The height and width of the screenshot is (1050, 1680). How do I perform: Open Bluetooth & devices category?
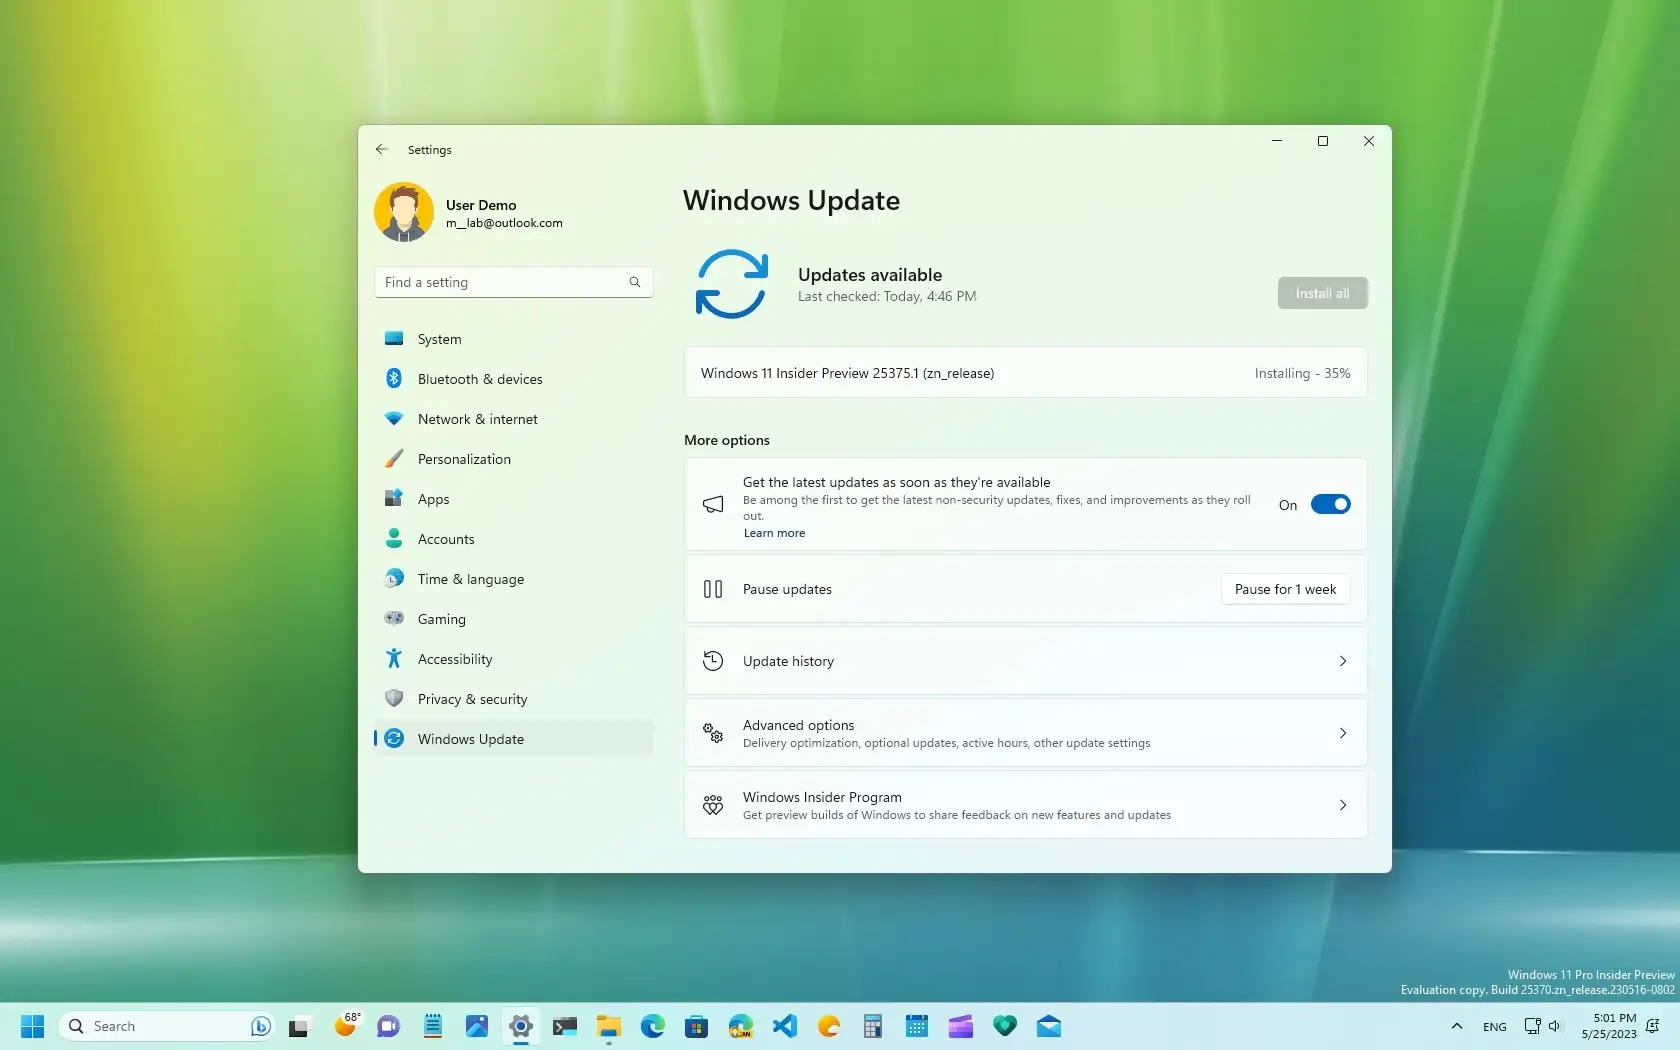click(x=513, y=379)
